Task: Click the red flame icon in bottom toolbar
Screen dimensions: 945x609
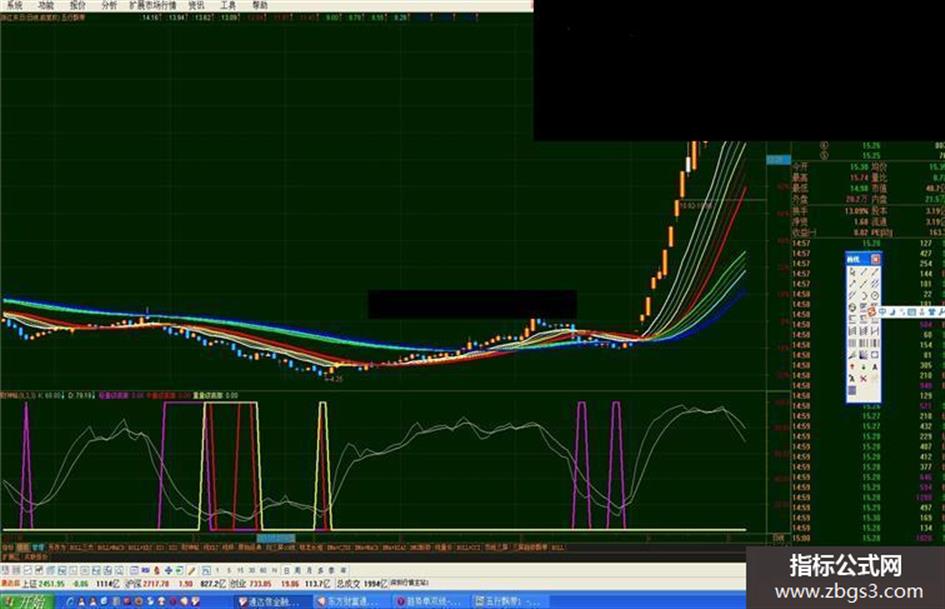Action: pyautogui.click(x=157, y=570)
